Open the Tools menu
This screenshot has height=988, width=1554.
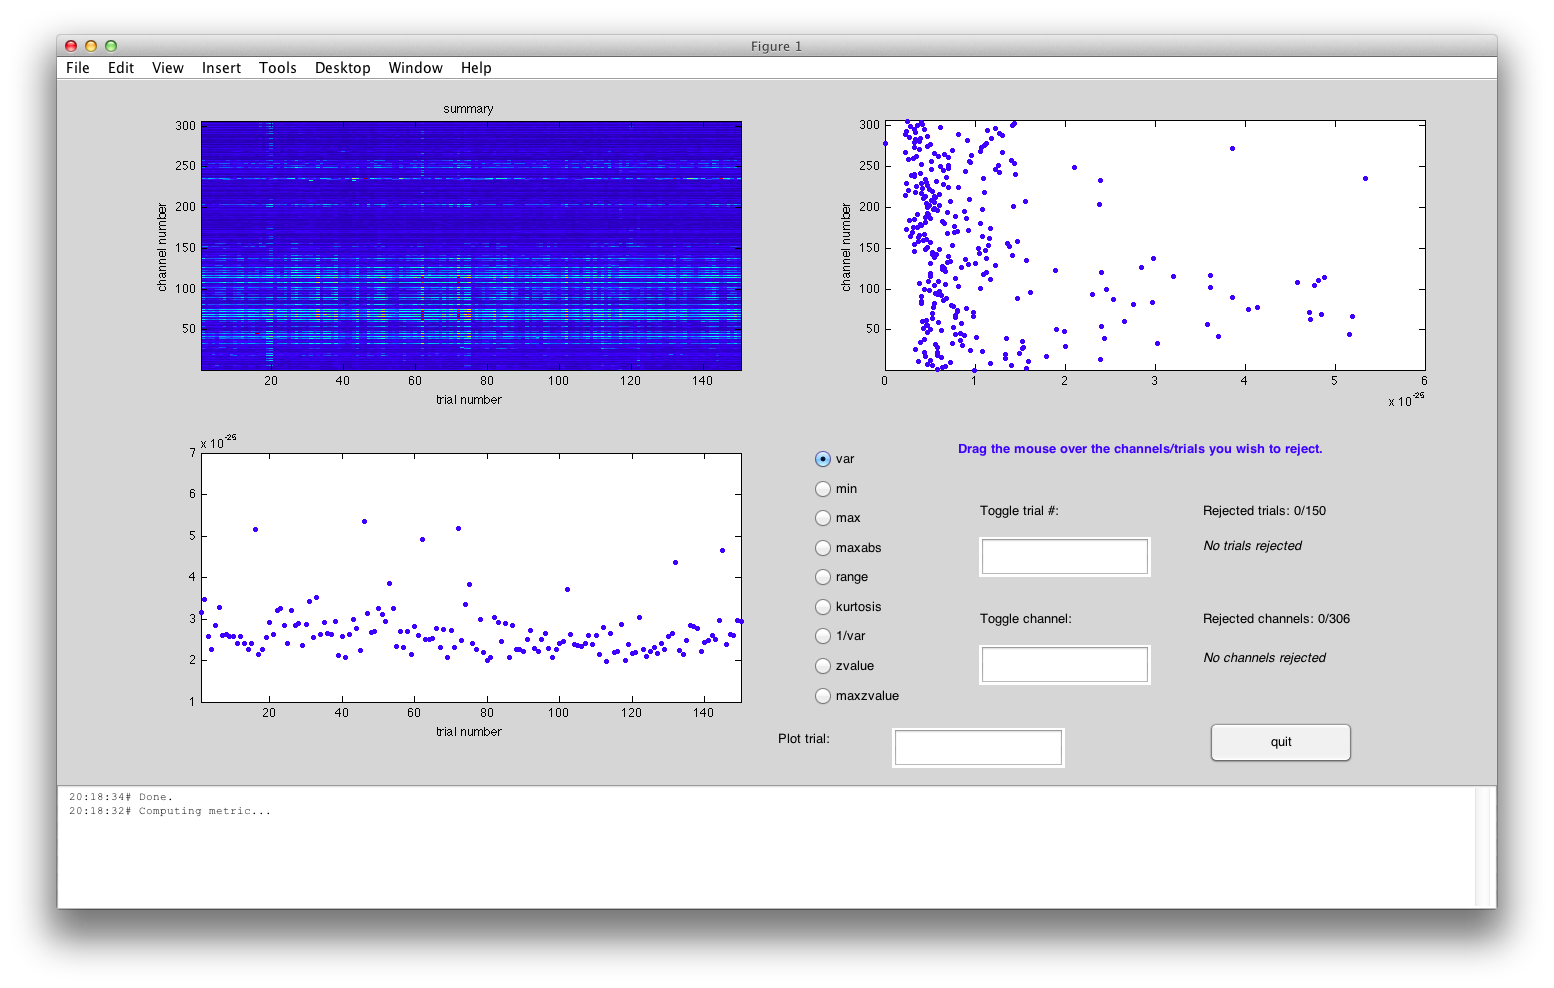[x=277, y=68]
